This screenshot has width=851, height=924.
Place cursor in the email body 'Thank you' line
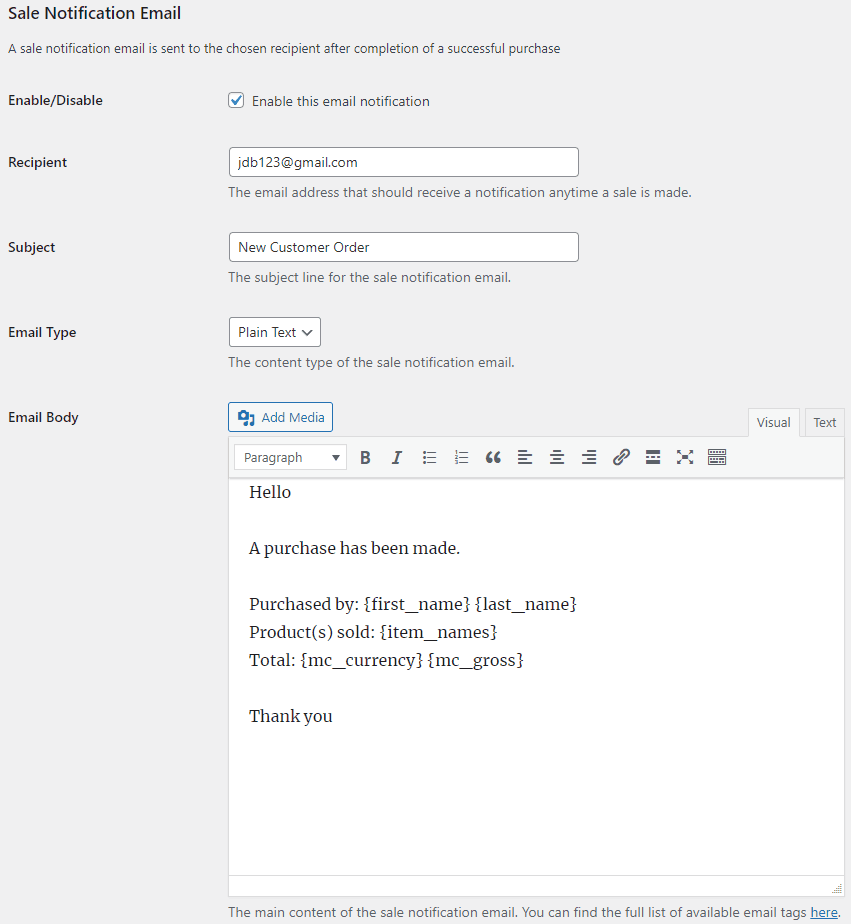(x=291, y=716)
